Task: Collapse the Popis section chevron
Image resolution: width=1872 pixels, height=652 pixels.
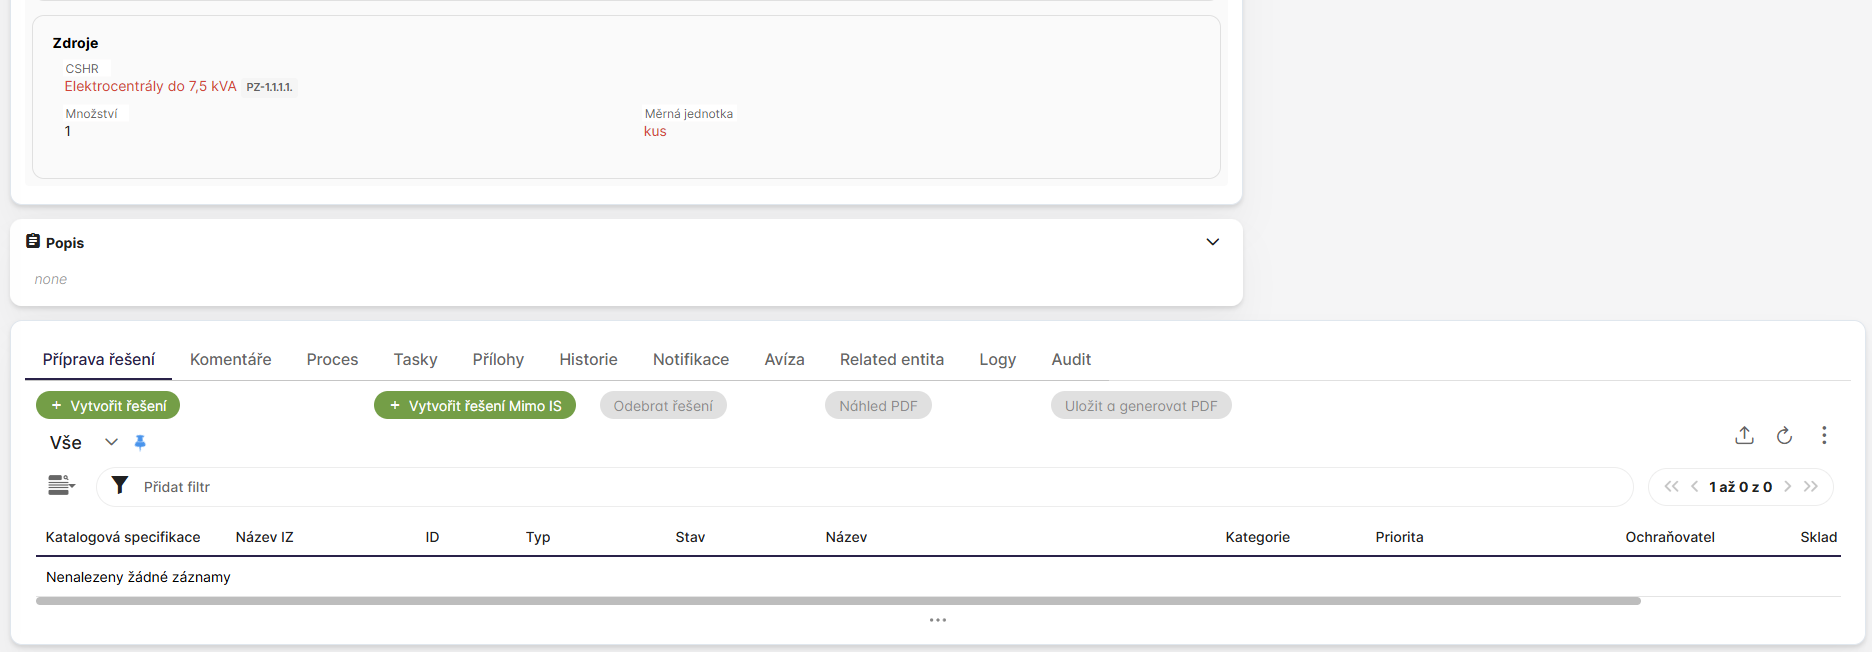Action: 1212,242
